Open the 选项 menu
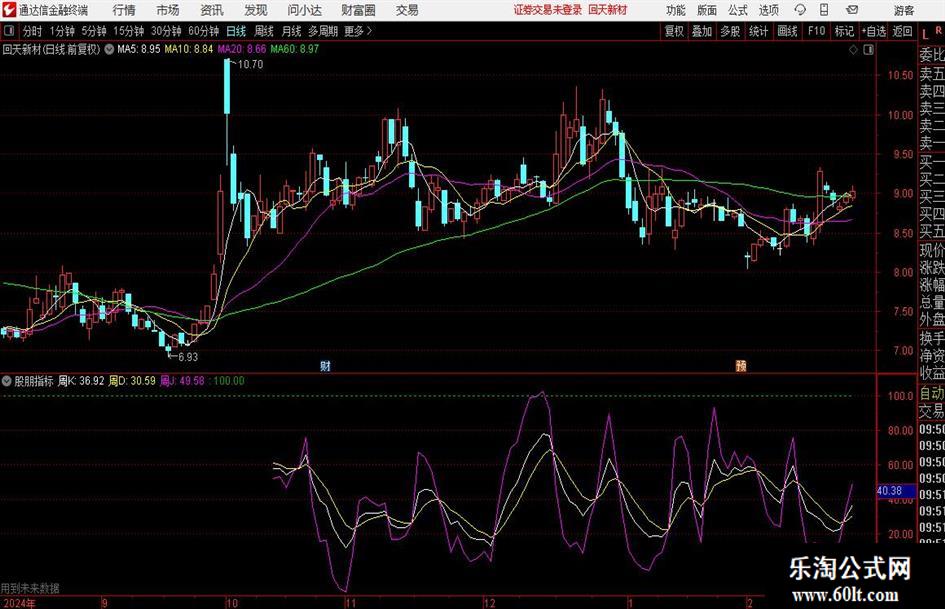Viewport: 945px width, 609px height. [768, 10]
